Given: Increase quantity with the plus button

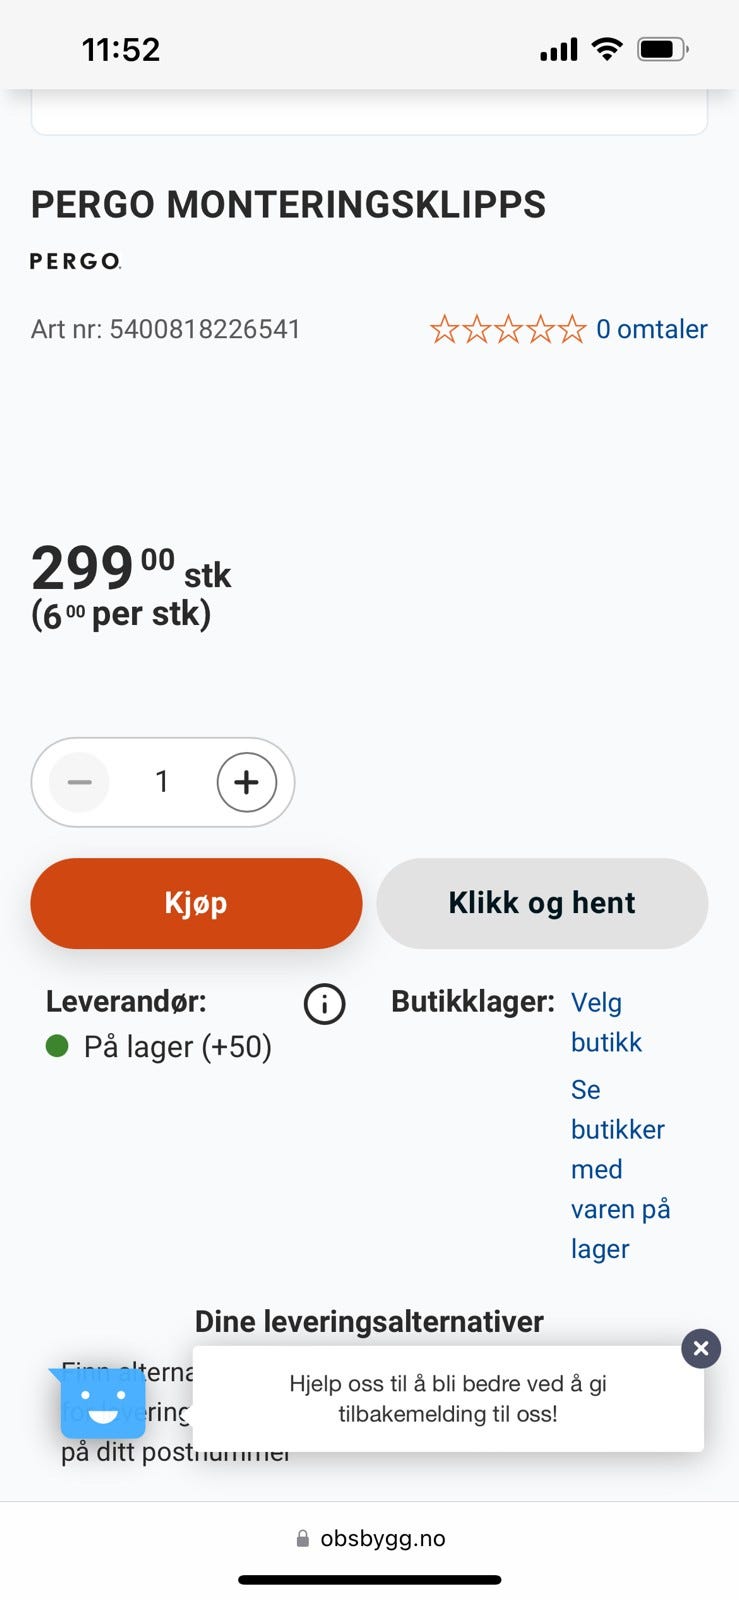Looking at the screenshot, I should click(246, 782).
